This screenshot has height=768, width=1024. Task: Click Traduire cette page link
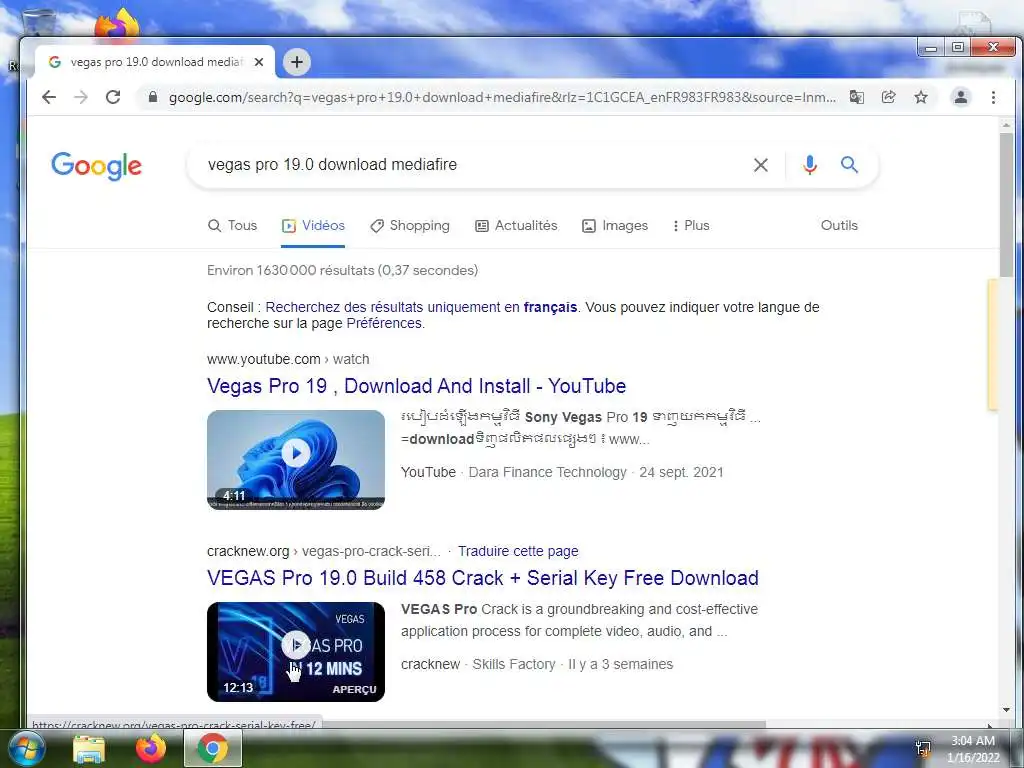(x=518, y=551)
